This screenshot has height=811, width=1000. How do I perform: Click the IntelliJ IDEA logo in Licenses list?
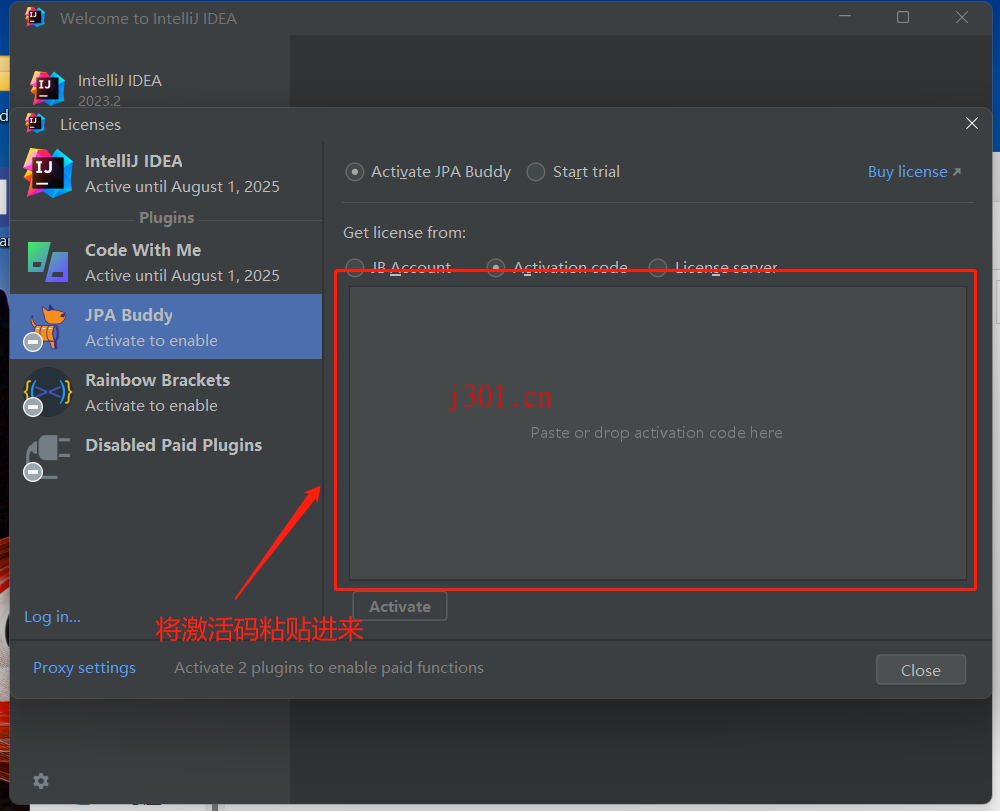click(x=48, y=173)
